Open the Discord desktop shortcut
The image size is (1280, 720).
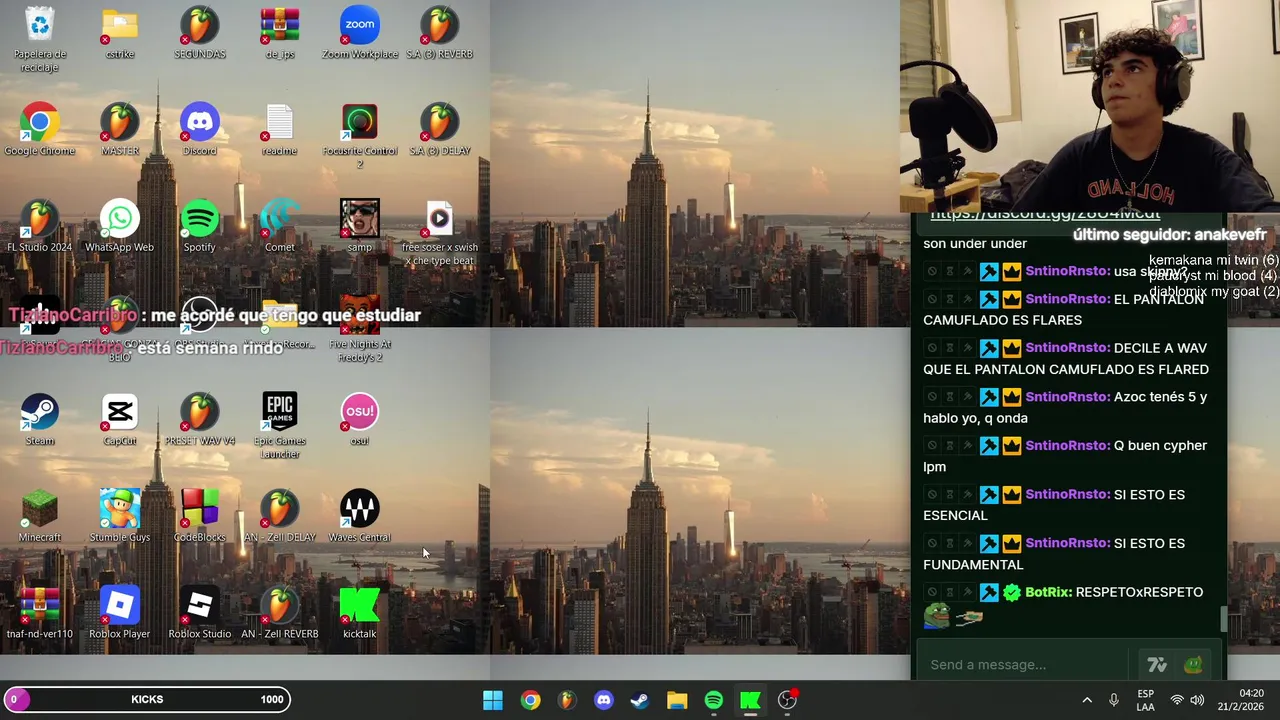pyautogui.click(x=200, y=129)
